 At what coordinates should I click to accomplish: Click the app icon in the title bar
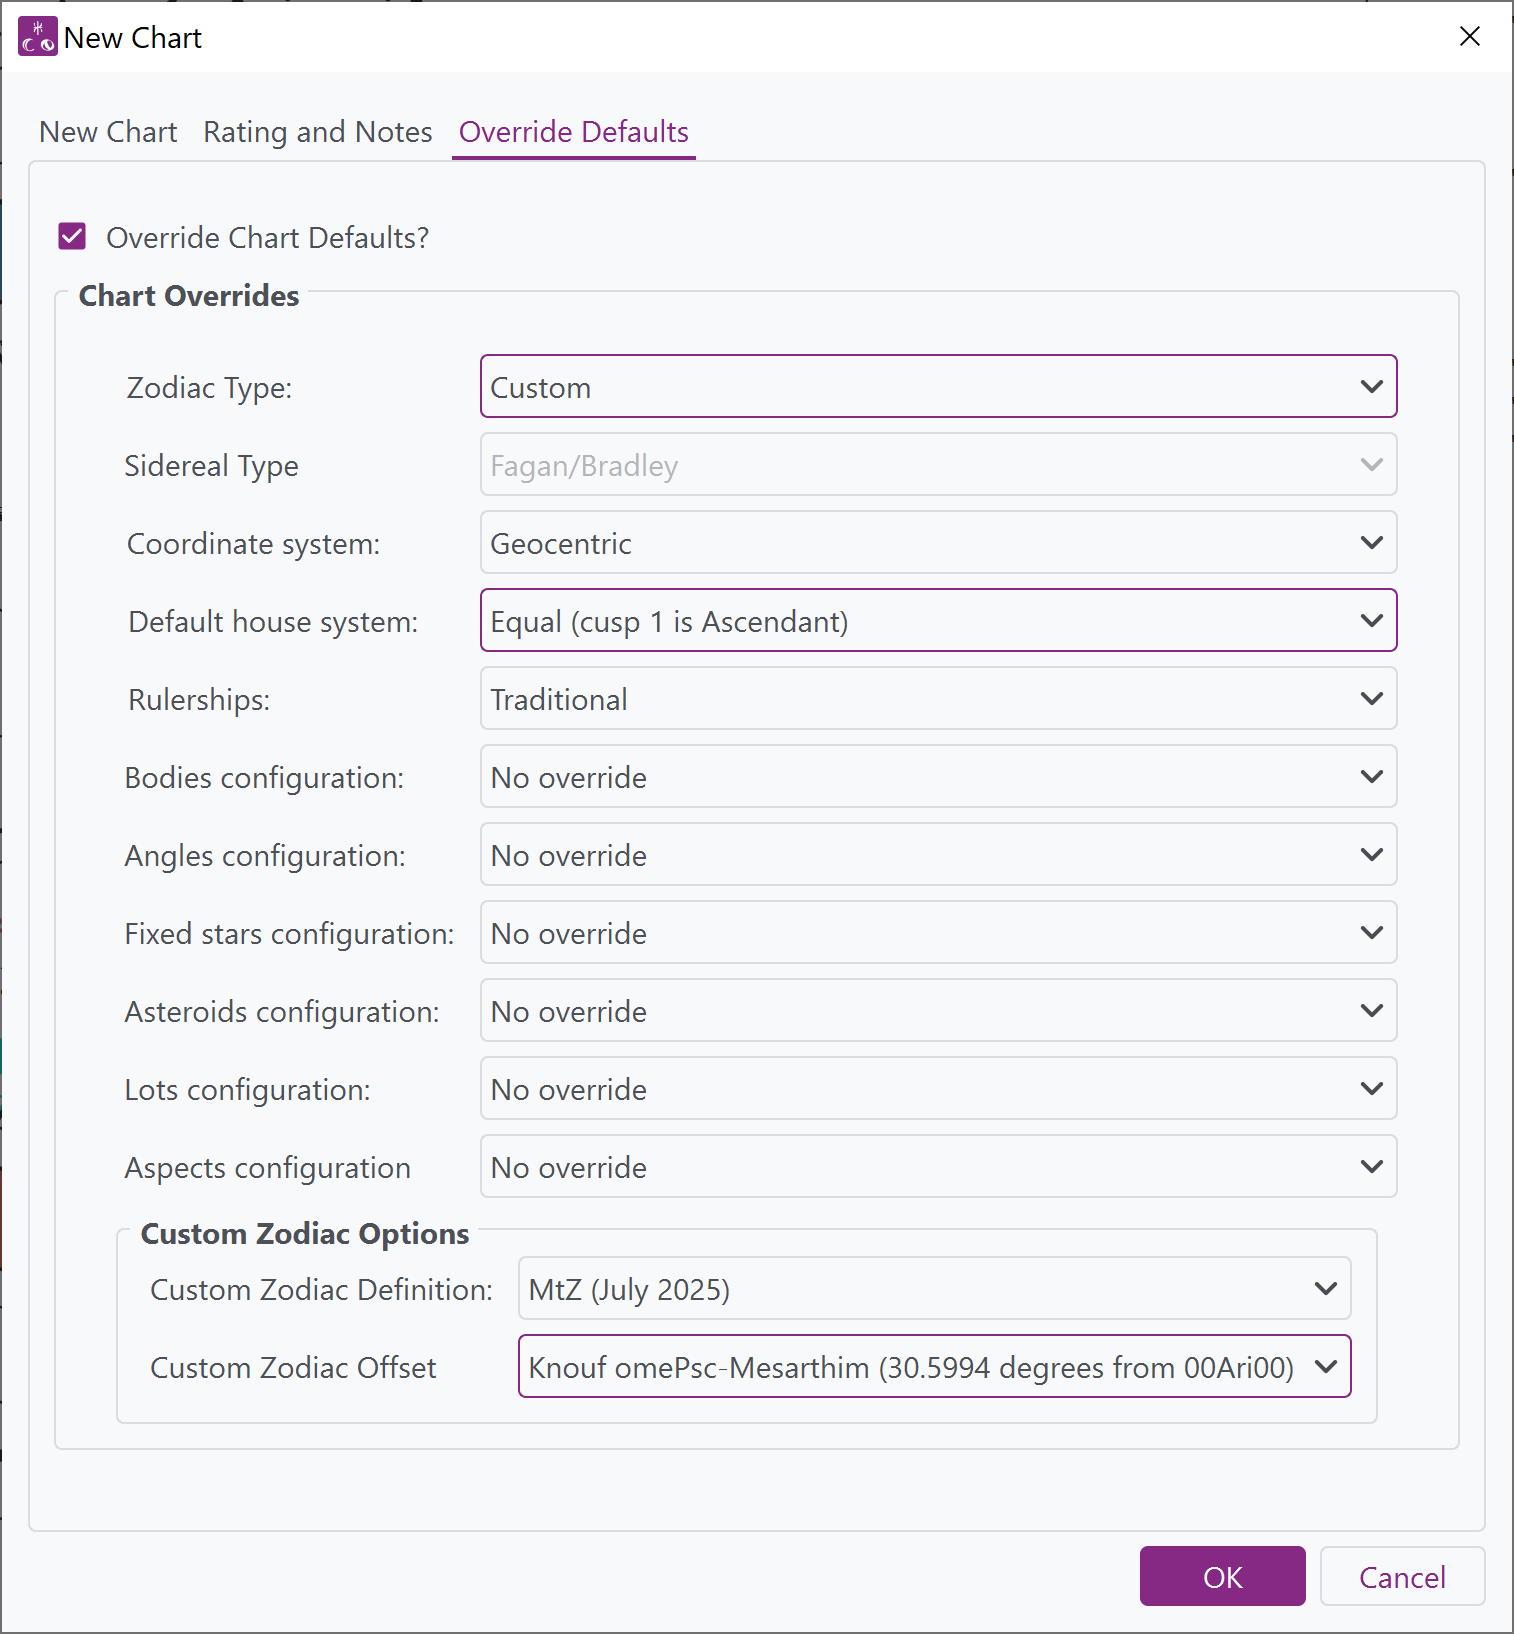tap(38, 37)
